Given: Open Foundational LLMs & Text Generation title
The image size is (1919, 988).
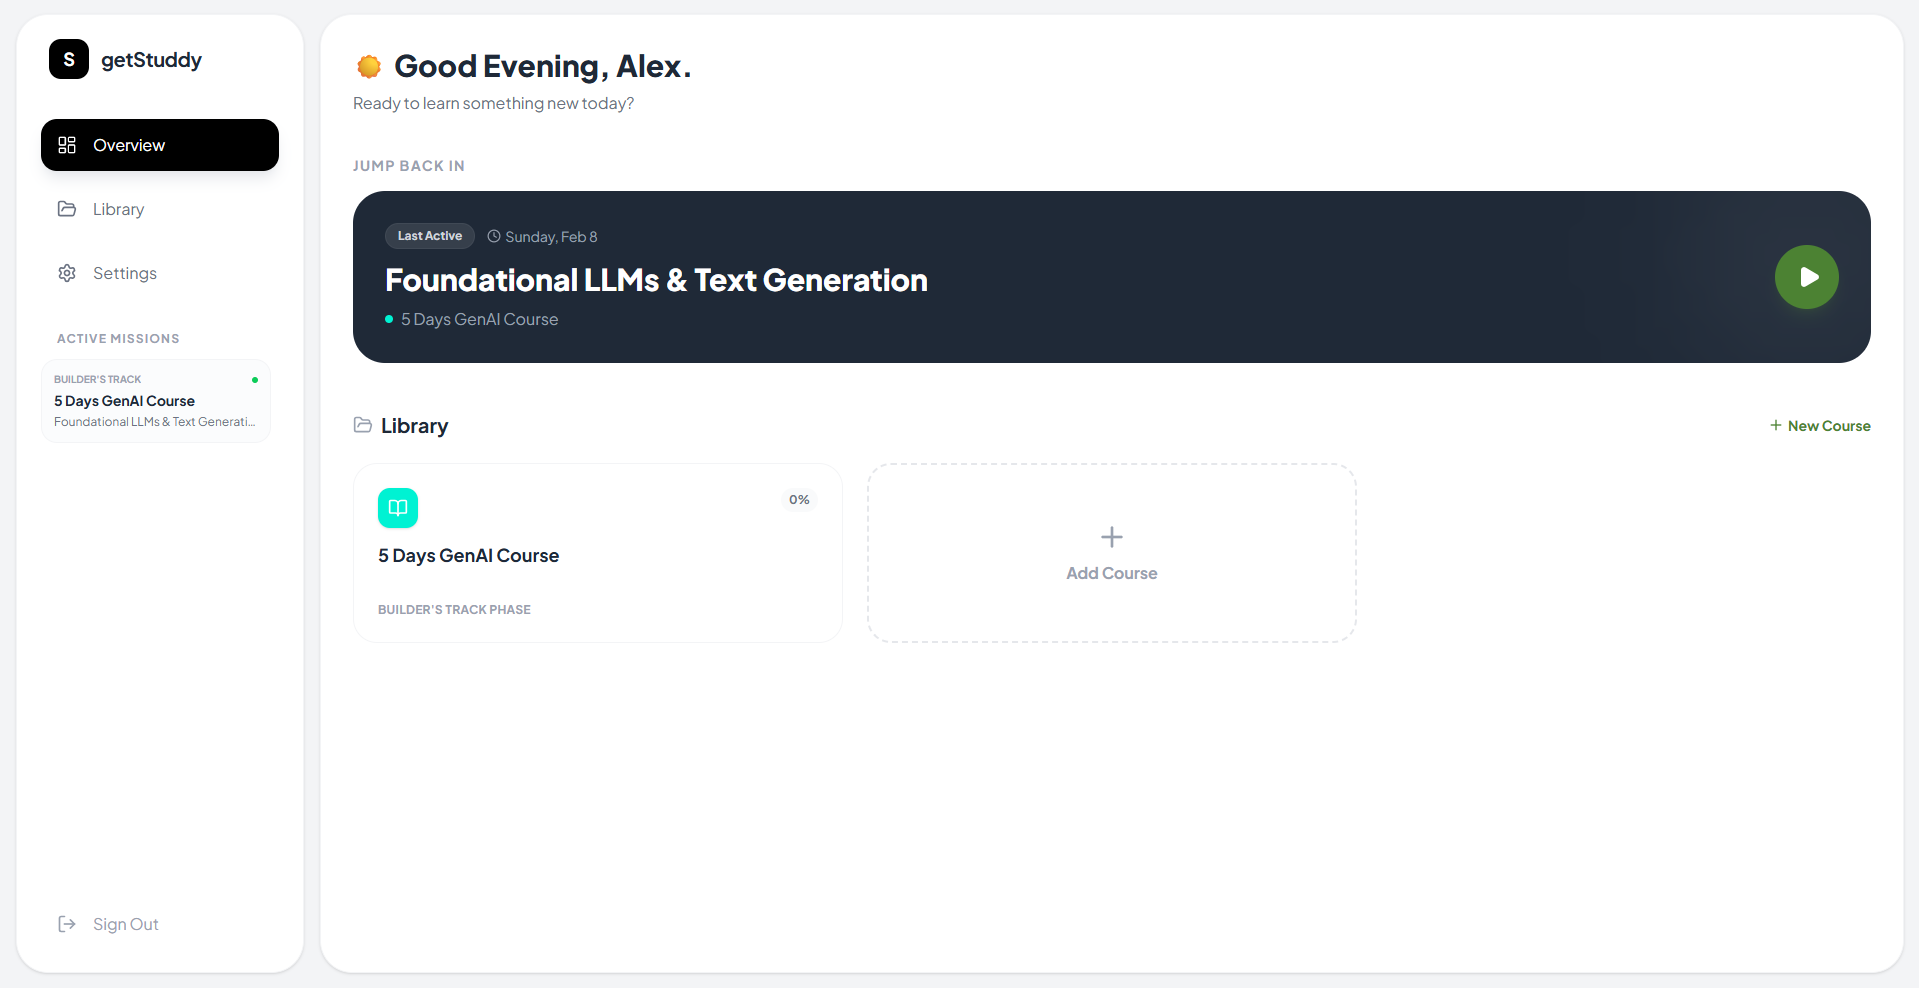Looking at the screenshot, I should point(656,280).
